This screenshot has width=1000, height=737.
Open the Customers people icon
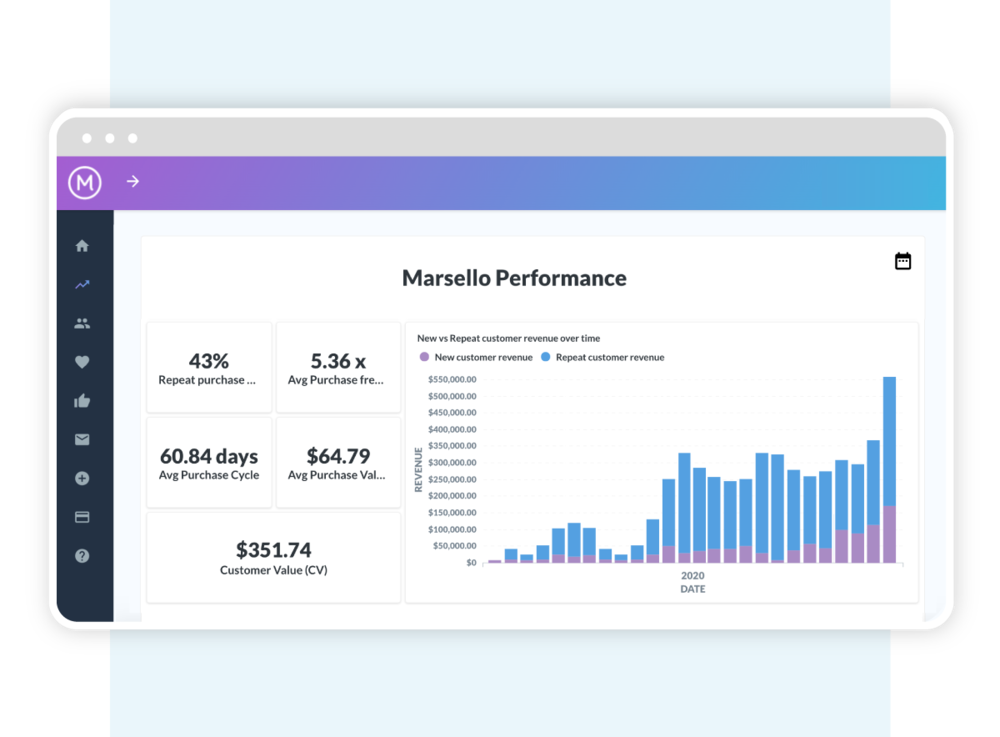click(82, 323)
